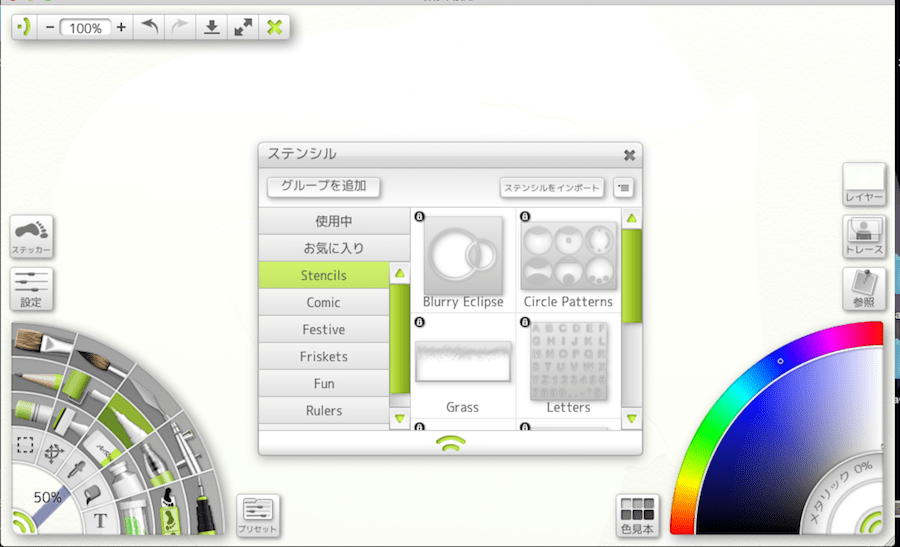The width and height of the screenshot is (900, 547).
Task: Undo the last action
Action: click(149, 27)
